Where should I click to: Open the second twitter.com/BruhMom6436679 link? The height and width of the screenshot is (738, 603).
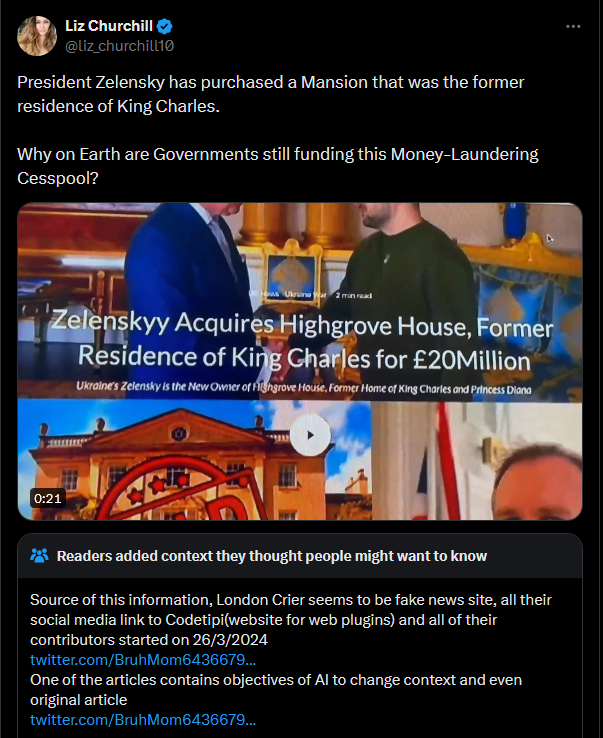click(143, 720)
